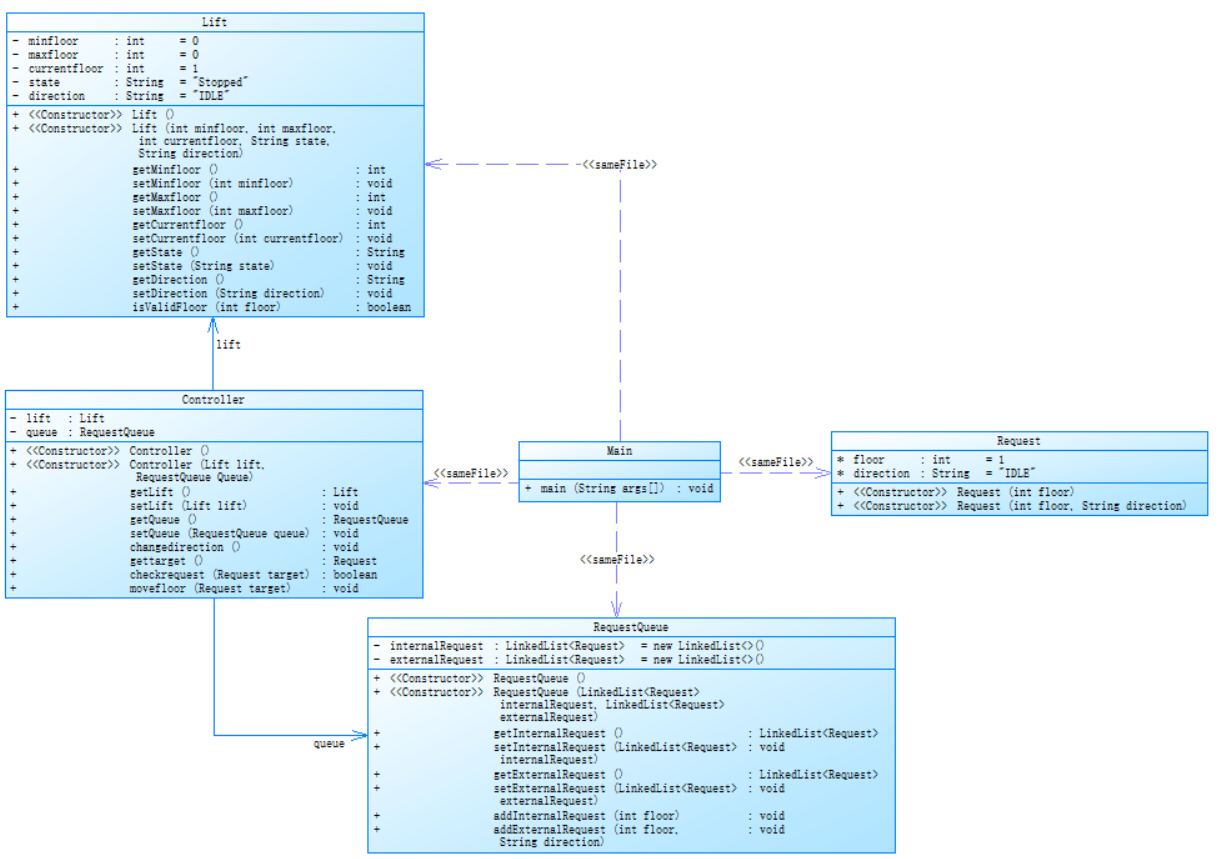
Task: Click the 'queue' association role label
Action: [x=329, y=744]
